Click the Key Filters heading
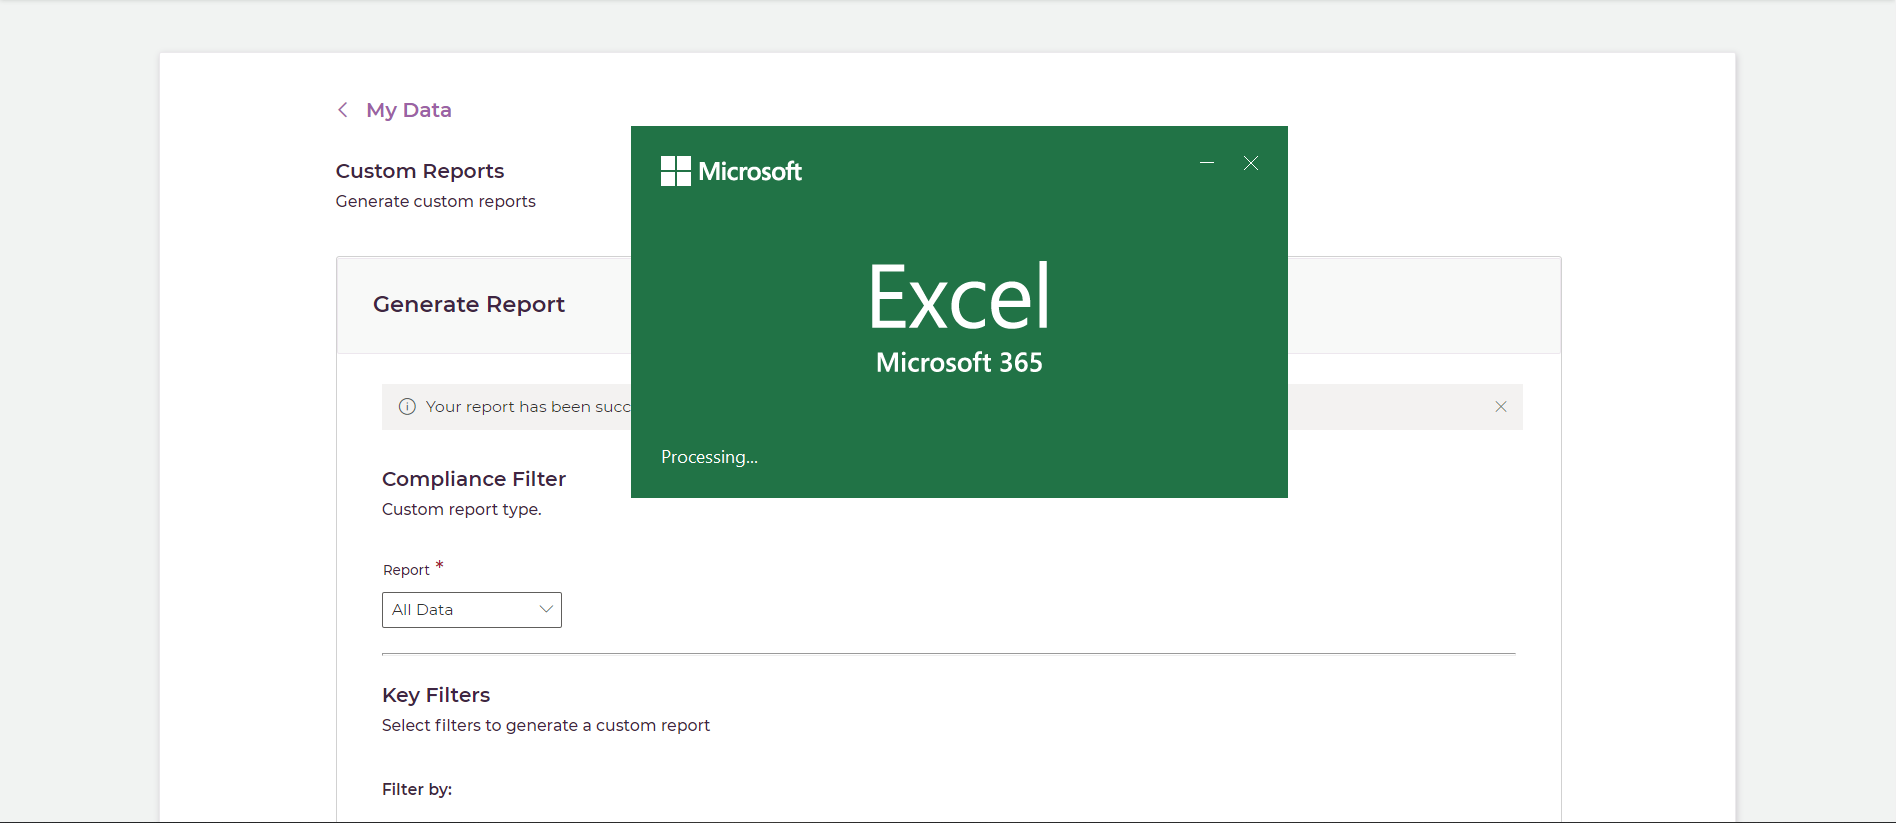This screenshot has width=1896, height=823. click(x=436, y=695)
